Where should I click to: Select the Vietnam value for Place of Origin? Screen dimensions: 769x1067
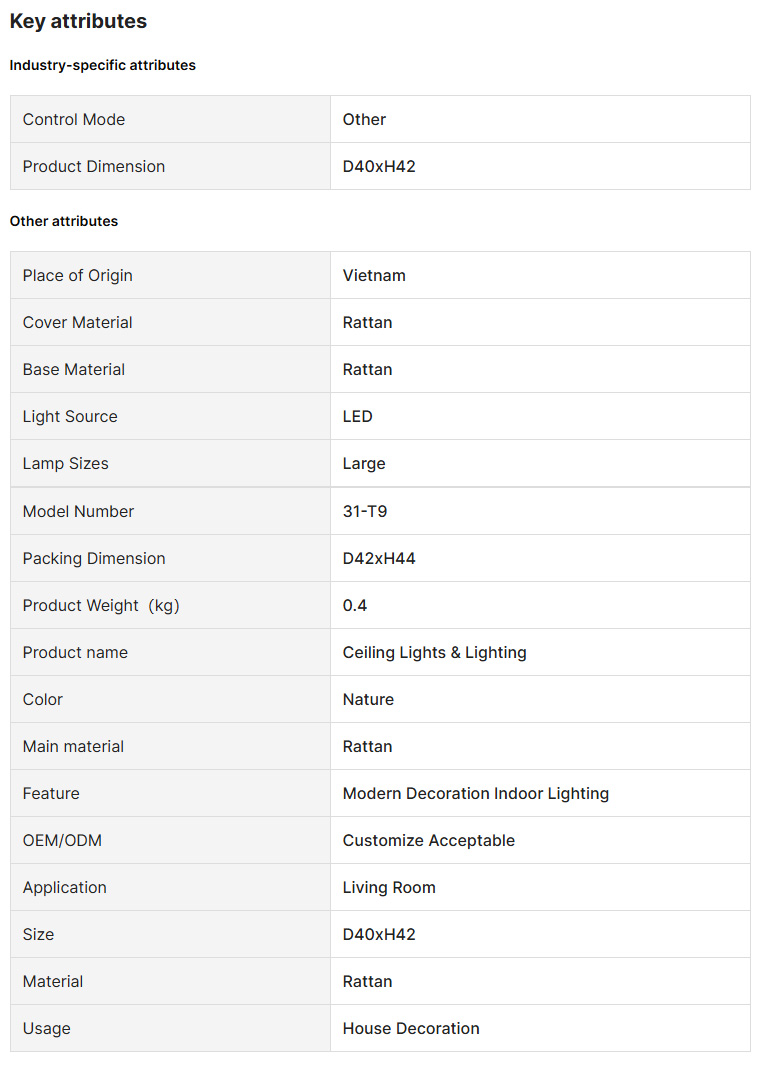point(374,275)
